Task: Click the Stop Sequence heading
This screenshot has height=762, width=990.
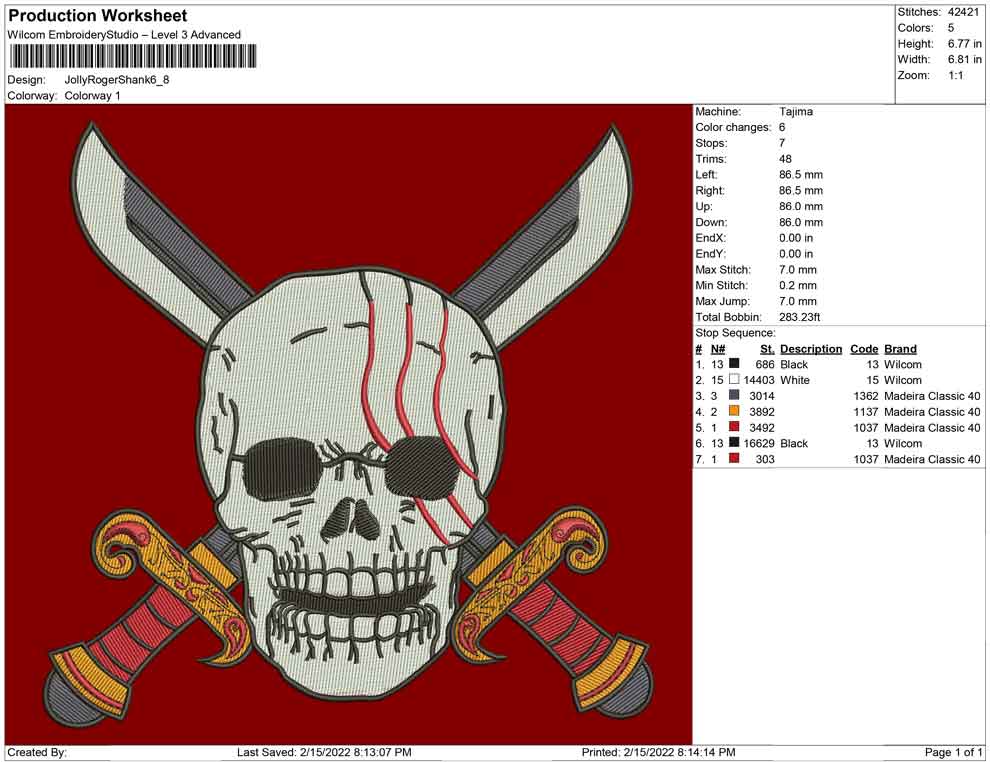Action: (x=735, y=333)
